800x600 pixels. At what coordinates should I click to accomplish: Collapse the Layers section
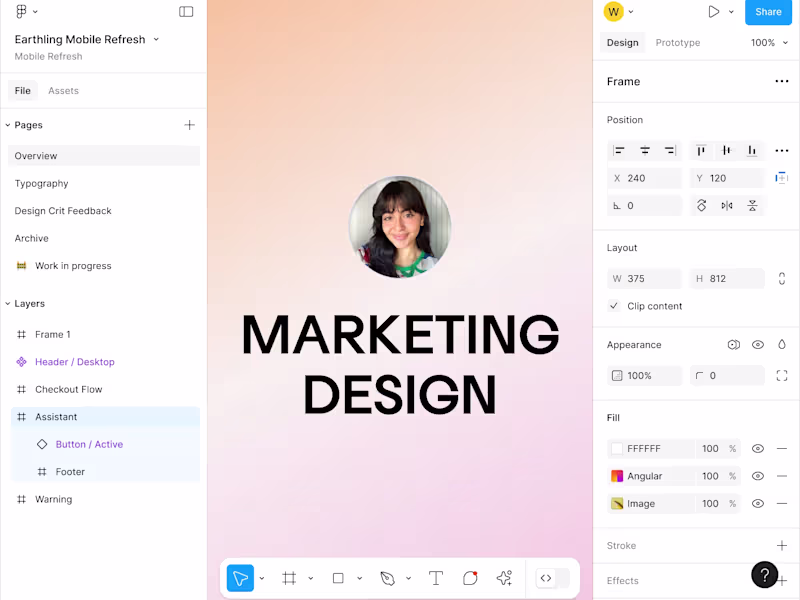8,304
